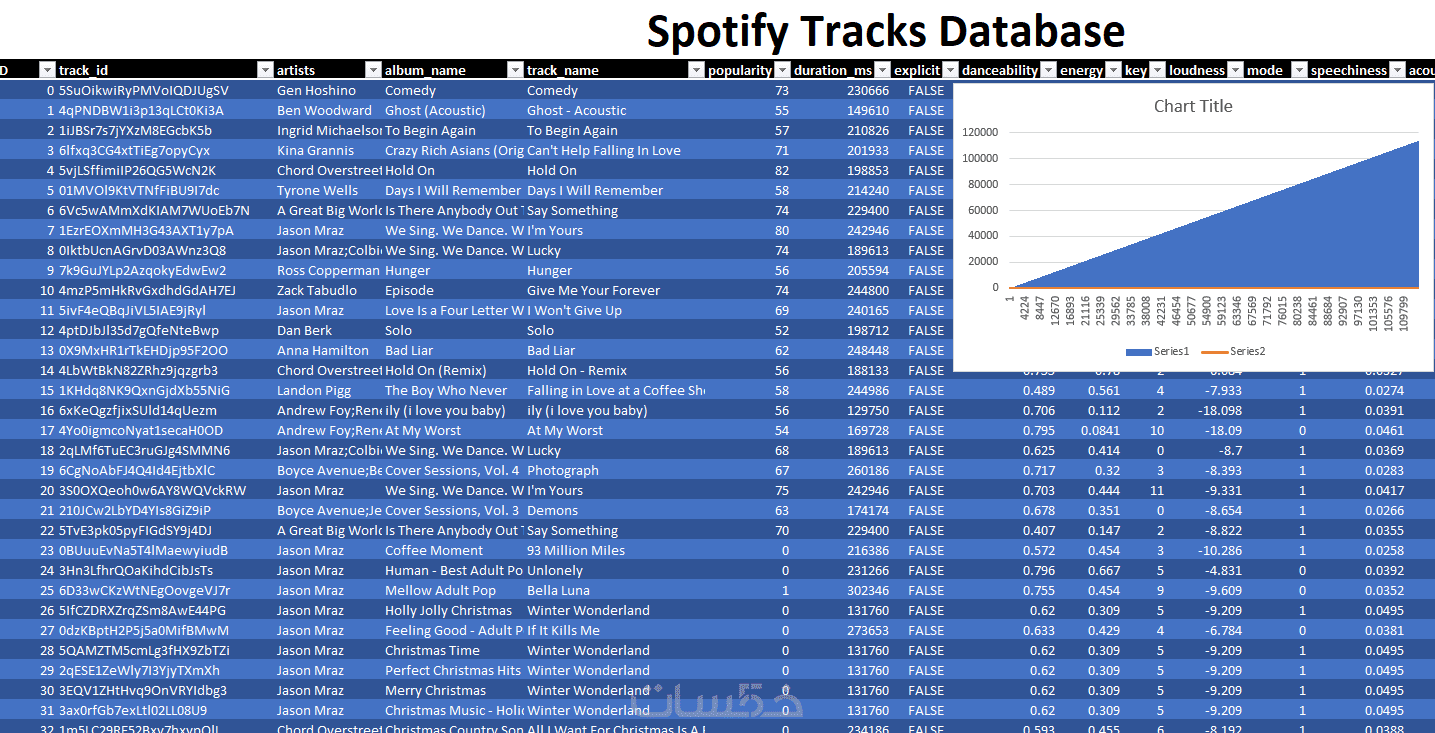Open the artists column filter arrow

coord(373,70)
